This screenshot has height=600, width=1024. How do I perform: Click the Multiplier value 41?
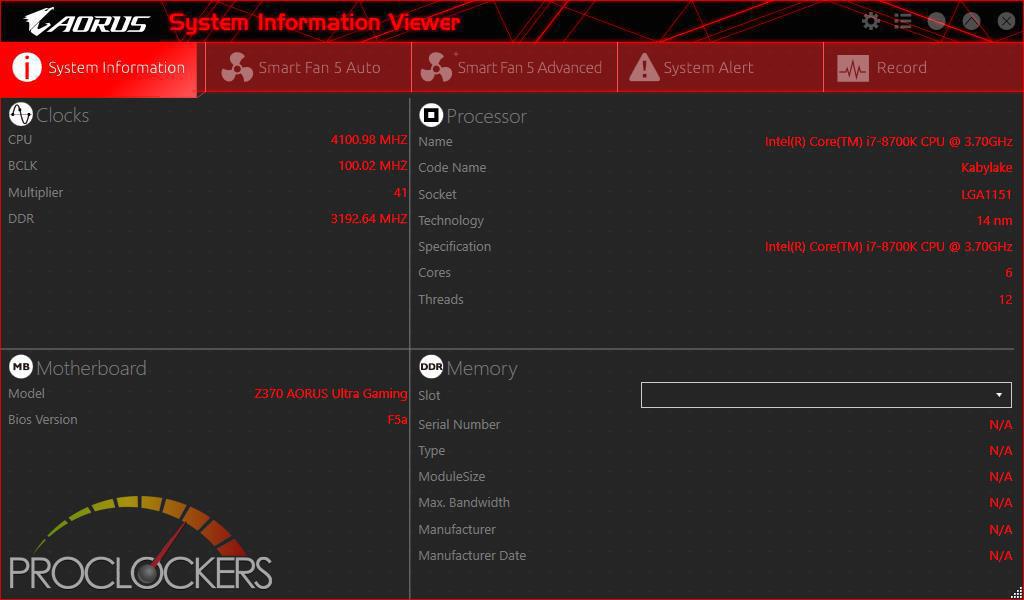[x=400, y=193]
